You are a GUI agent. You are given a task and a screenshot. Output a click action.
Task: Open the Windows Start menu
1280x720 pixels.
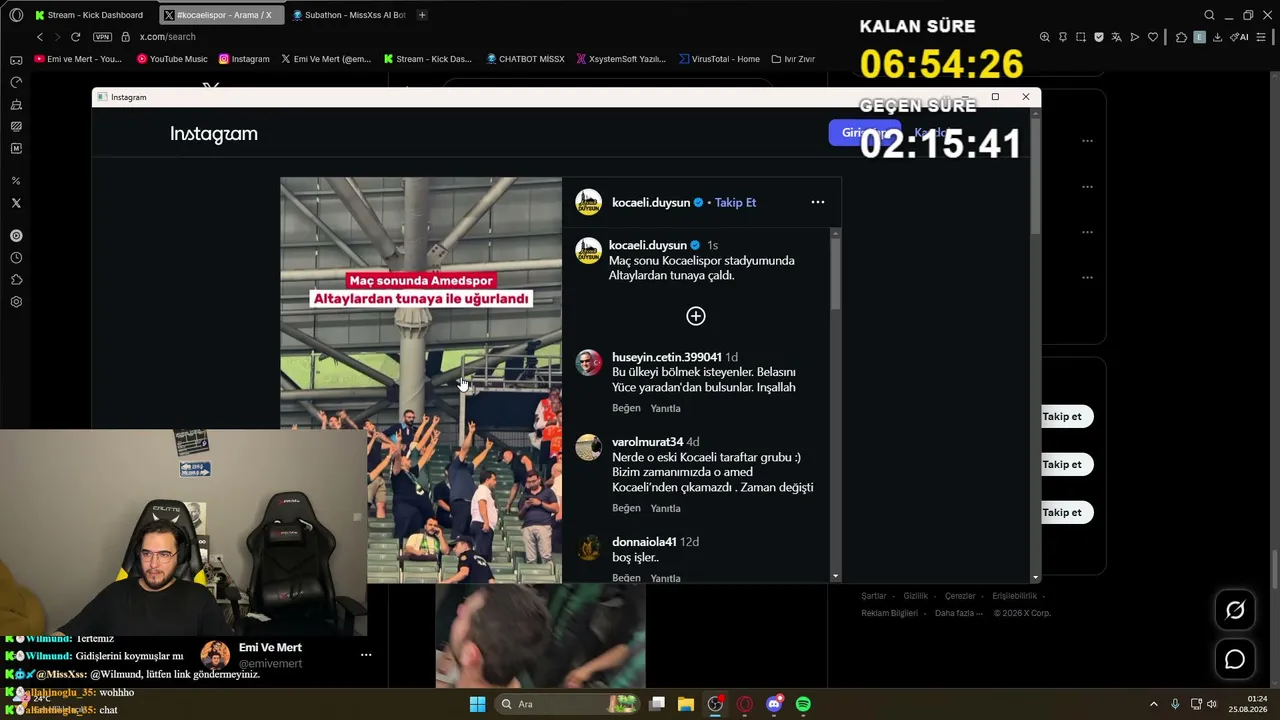tap(477, 704)
